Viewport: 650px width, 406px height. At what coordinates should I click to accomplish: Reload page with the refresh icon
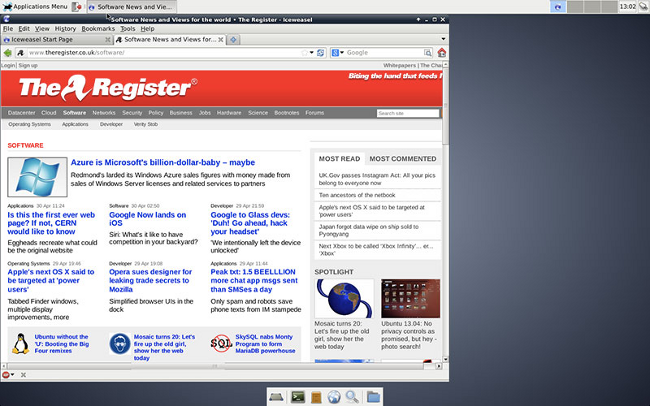click(x=320, y=53)
